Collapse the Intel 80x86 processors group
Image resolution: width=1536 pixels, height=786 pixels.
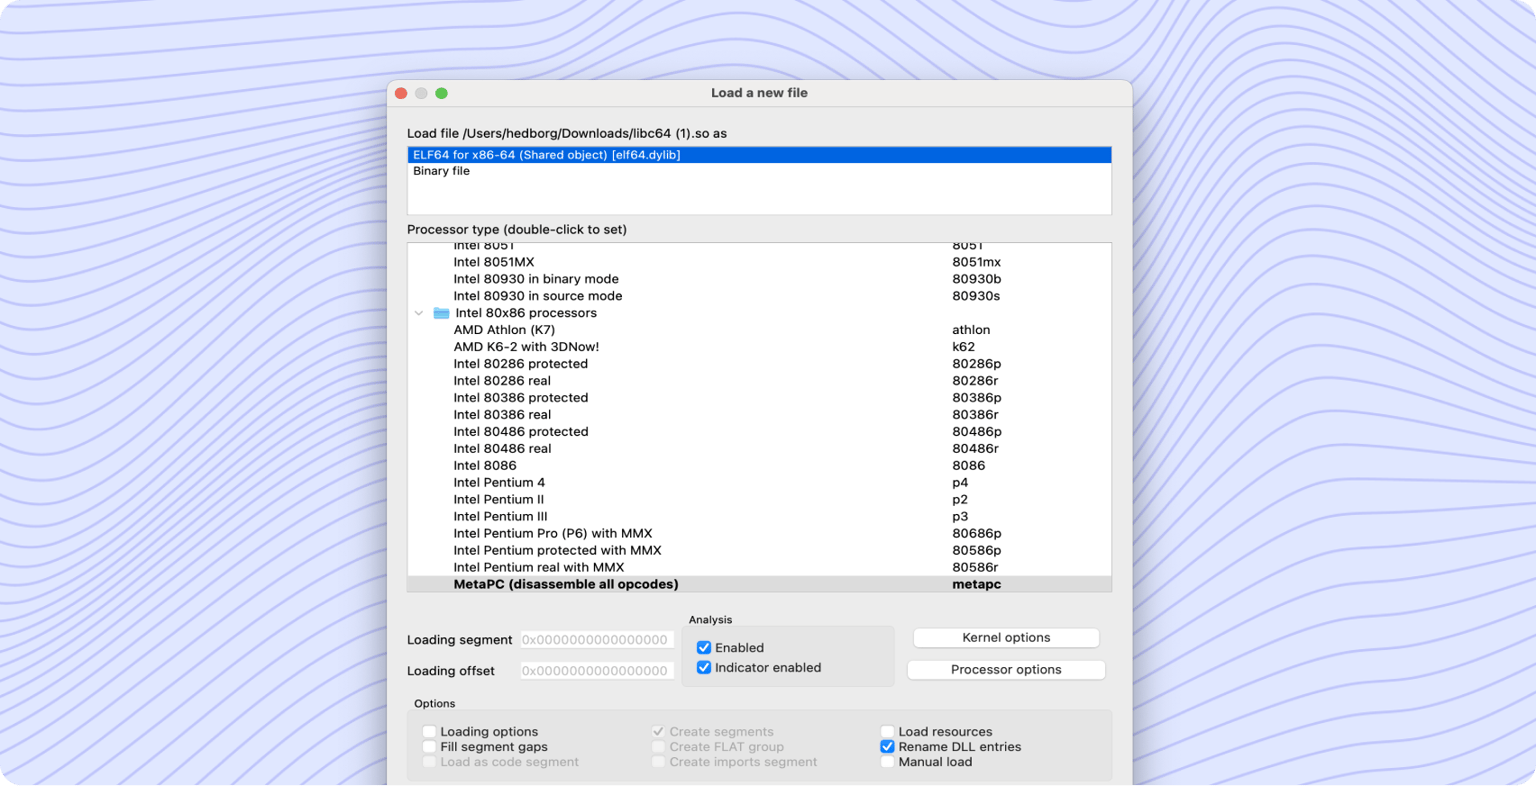point(419,312)
